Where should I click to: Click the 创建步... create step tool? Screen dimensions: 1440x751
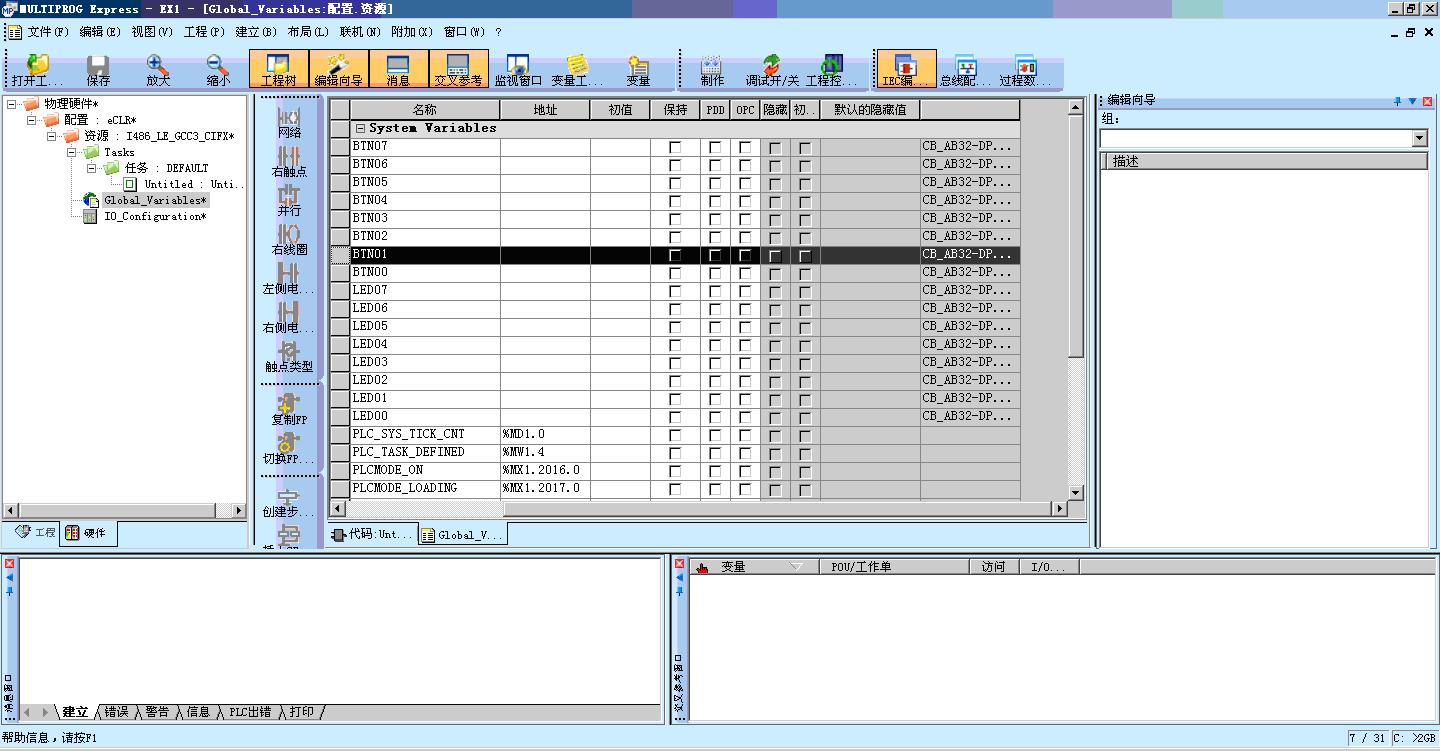pos(289,500)
